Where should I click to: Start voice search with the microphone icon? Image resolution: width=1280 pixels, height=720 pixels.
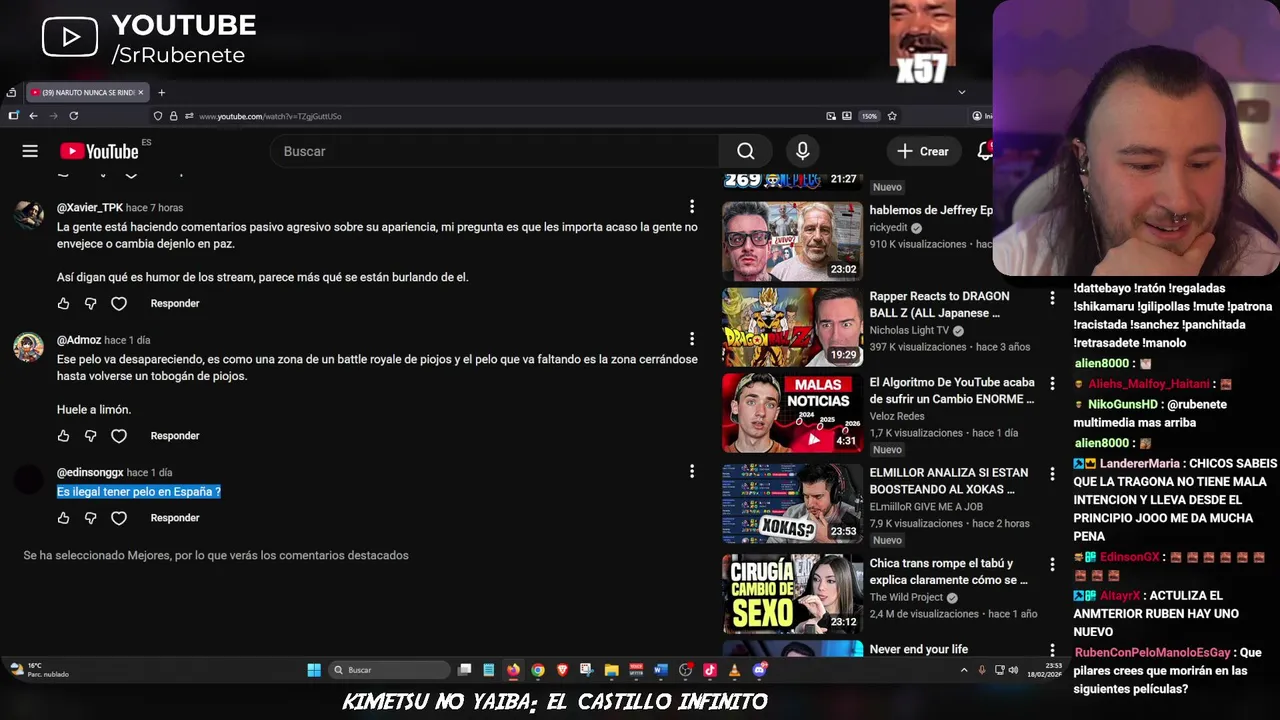coord(802,151)
